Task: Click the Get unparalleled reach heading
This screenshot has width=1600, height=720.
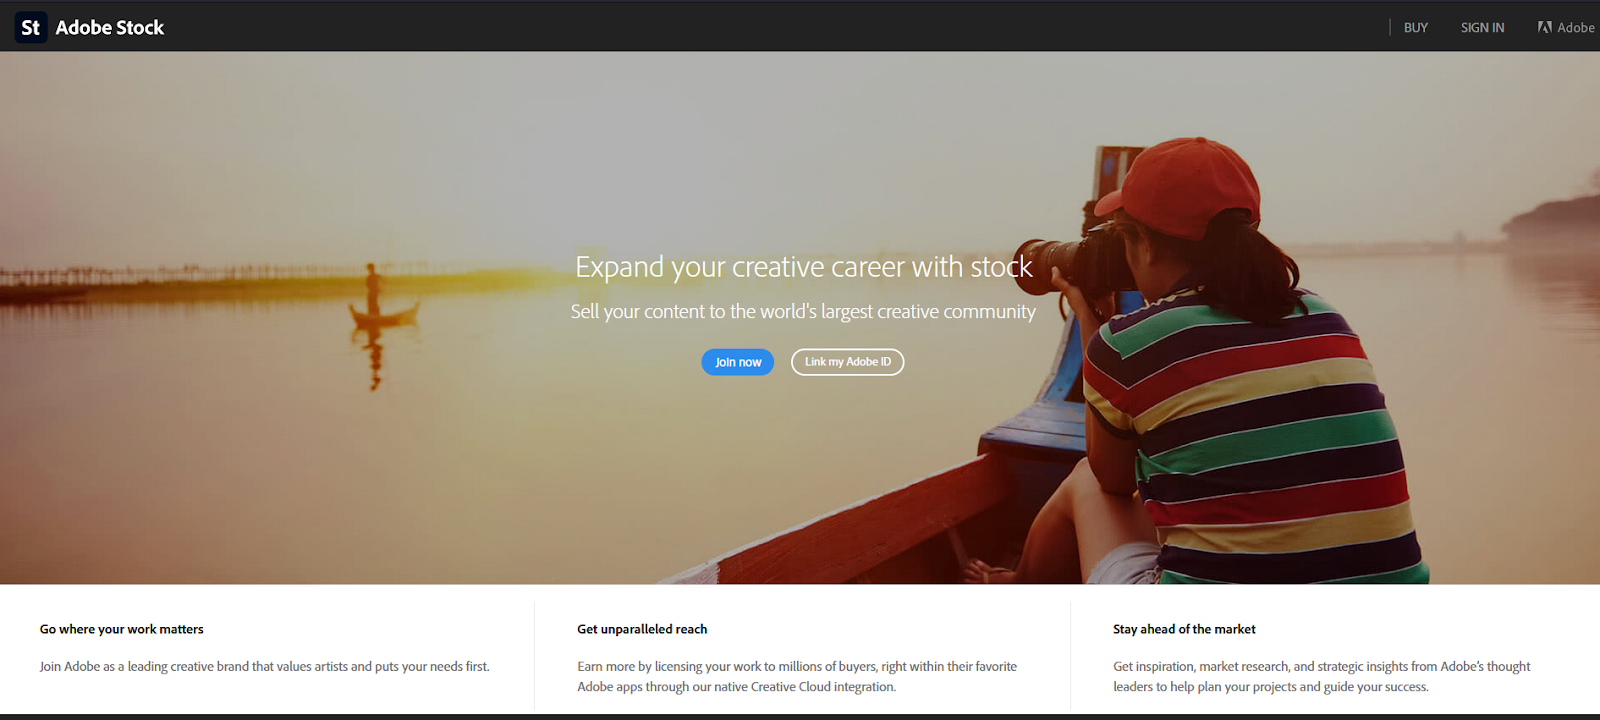Action: click(x=642, y=629)
